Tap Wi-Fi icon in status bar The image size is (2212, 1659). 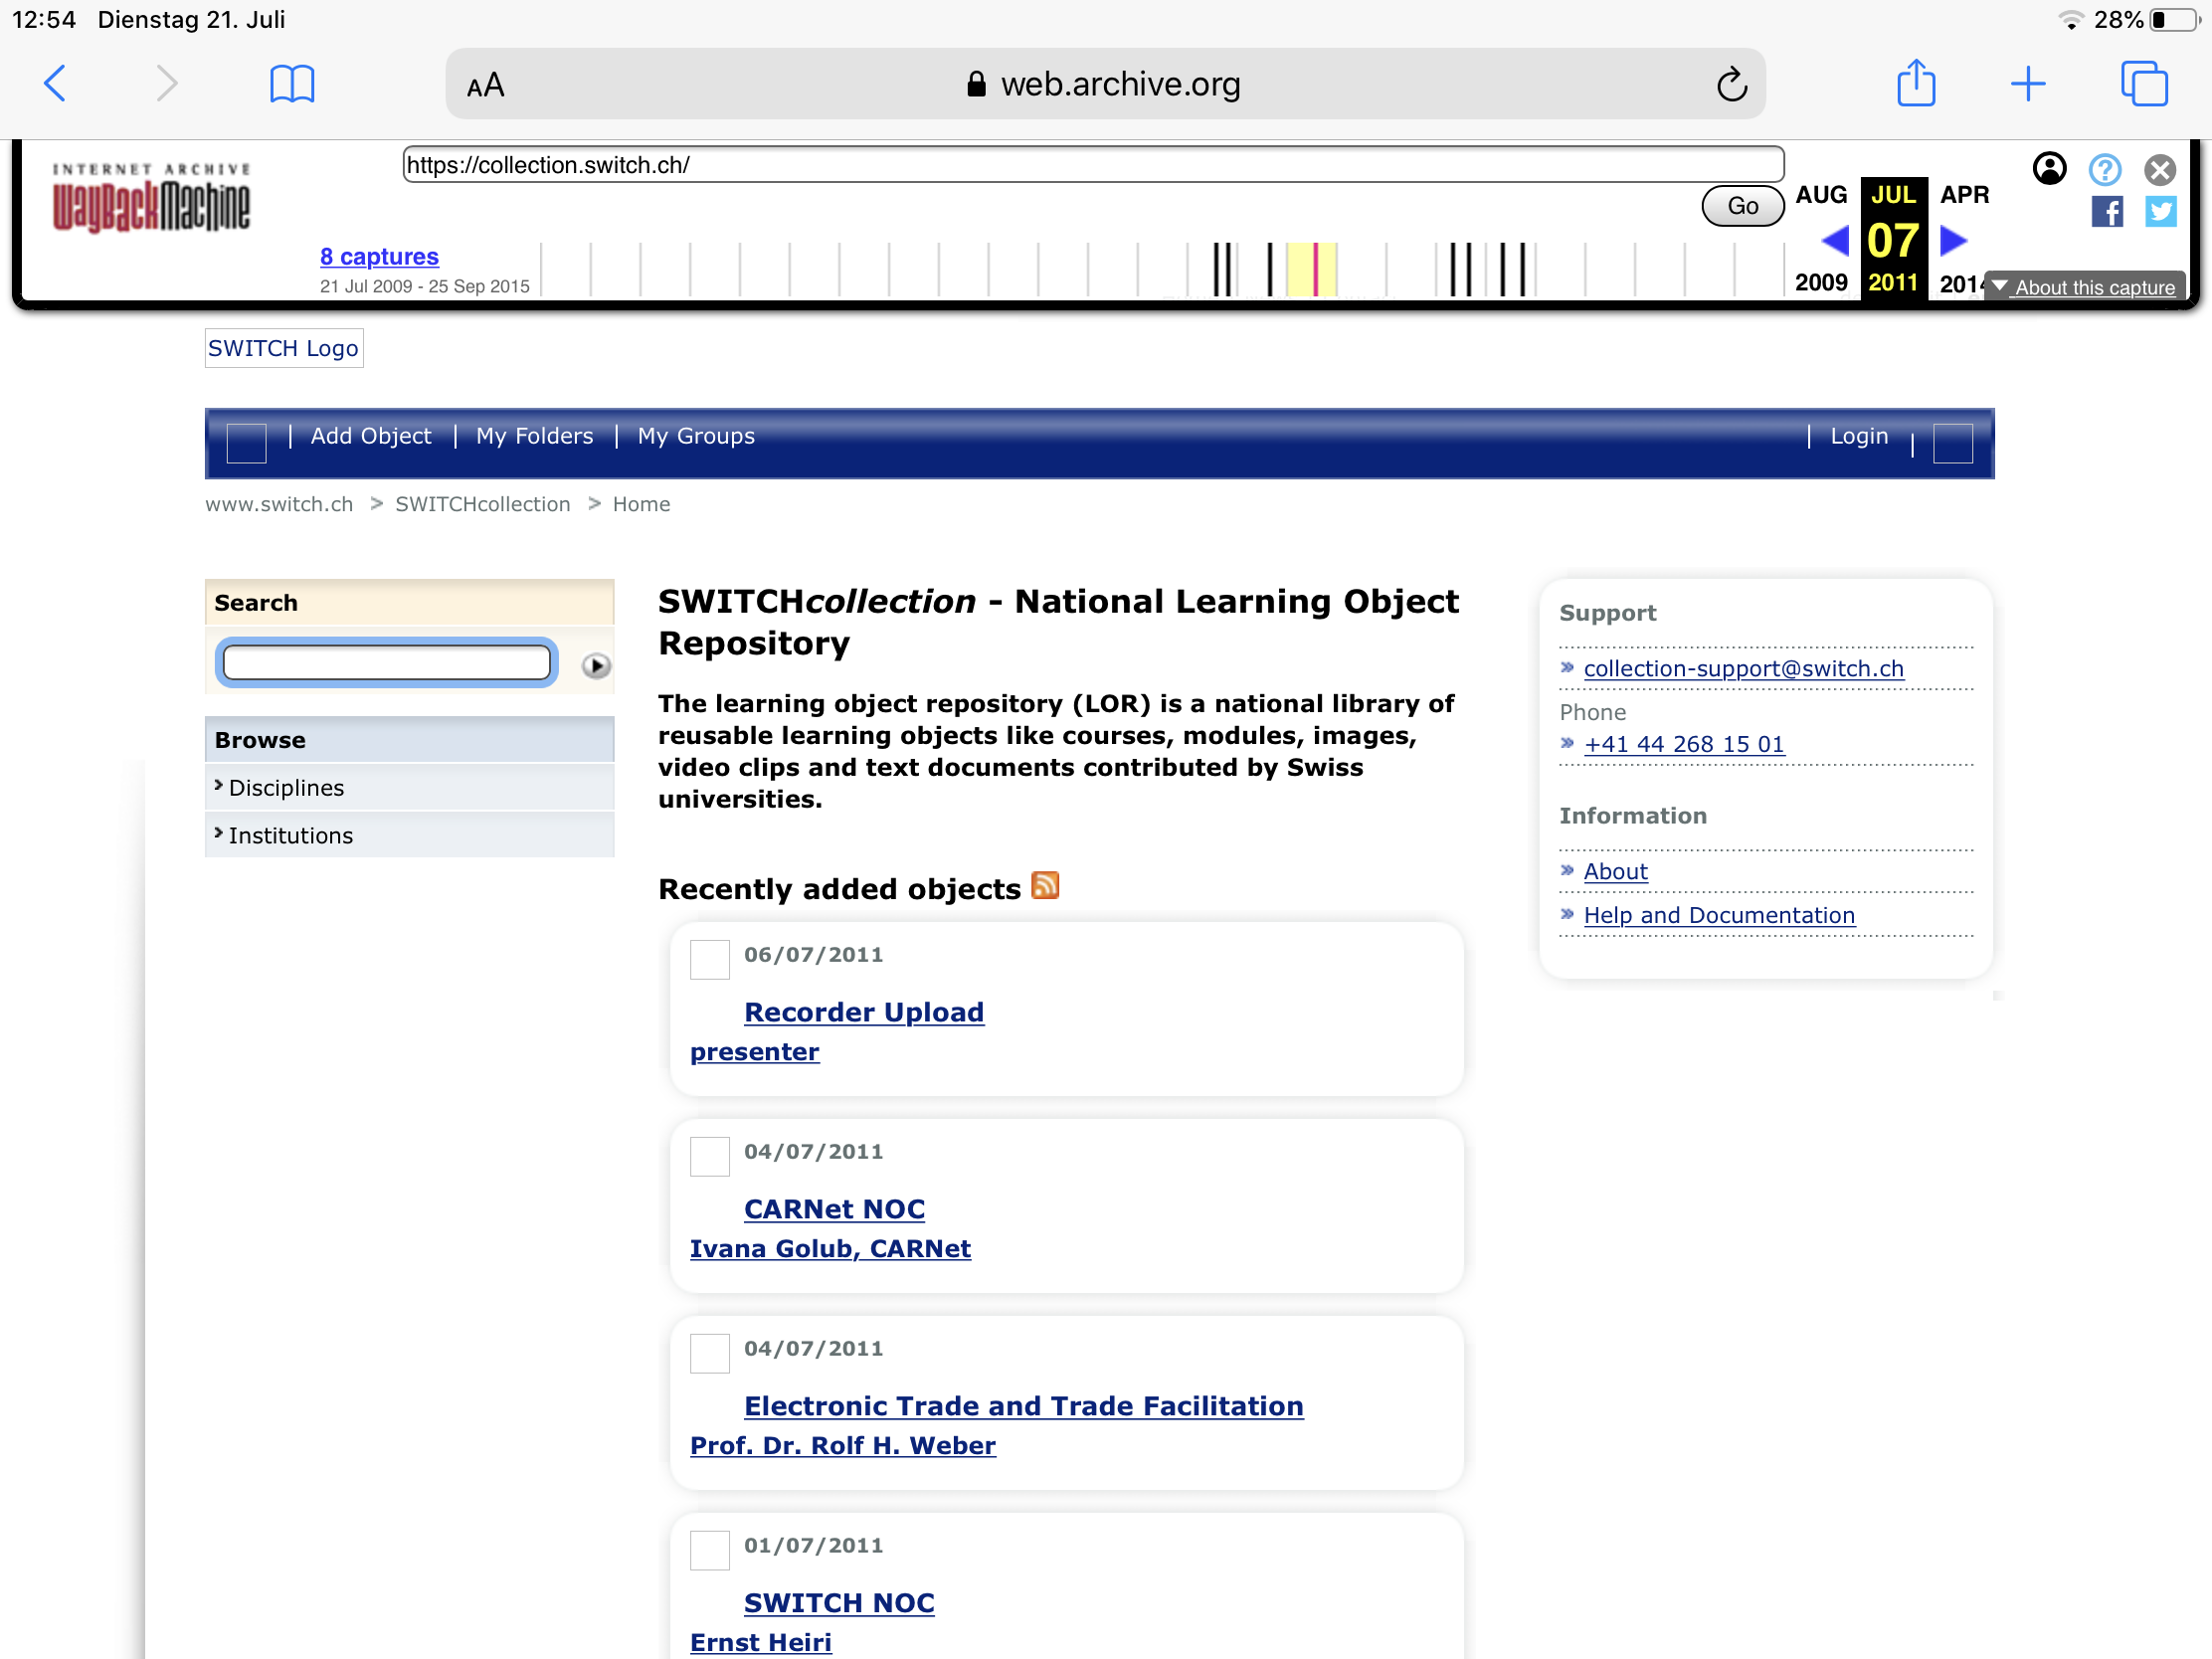click(2071, 20)
